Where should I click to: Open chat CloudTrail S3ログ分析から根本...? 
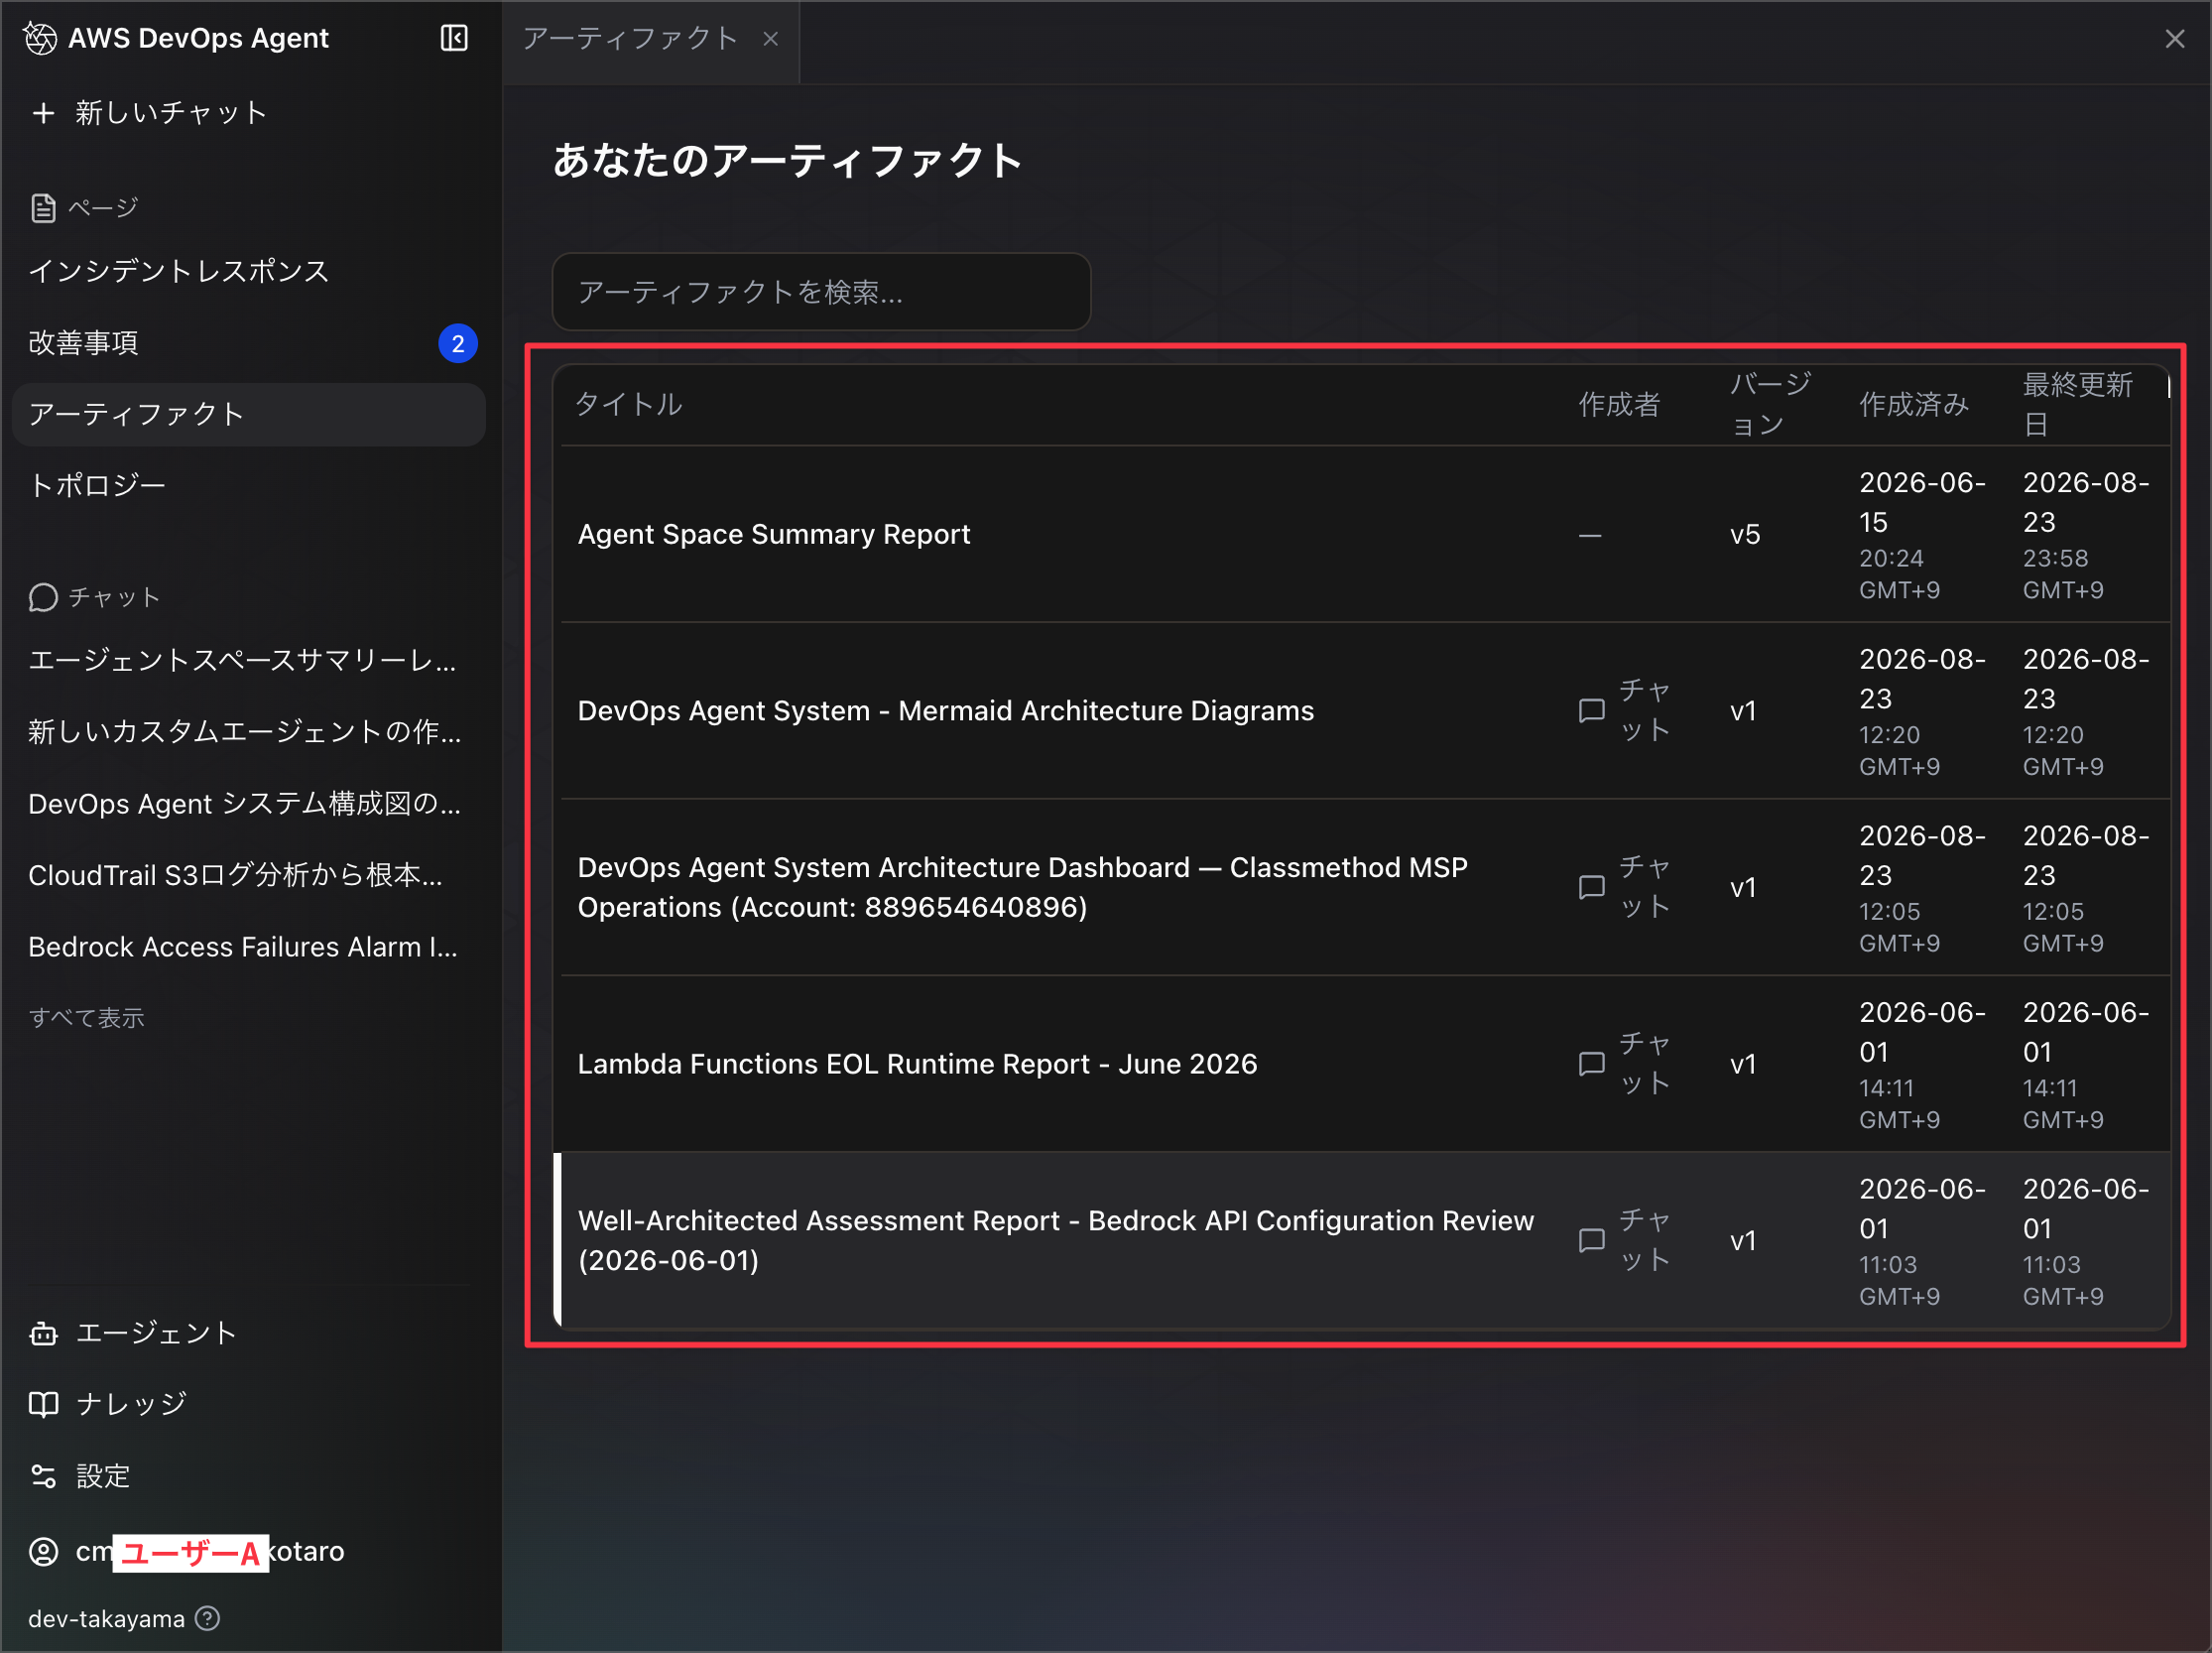click(236, 875)
